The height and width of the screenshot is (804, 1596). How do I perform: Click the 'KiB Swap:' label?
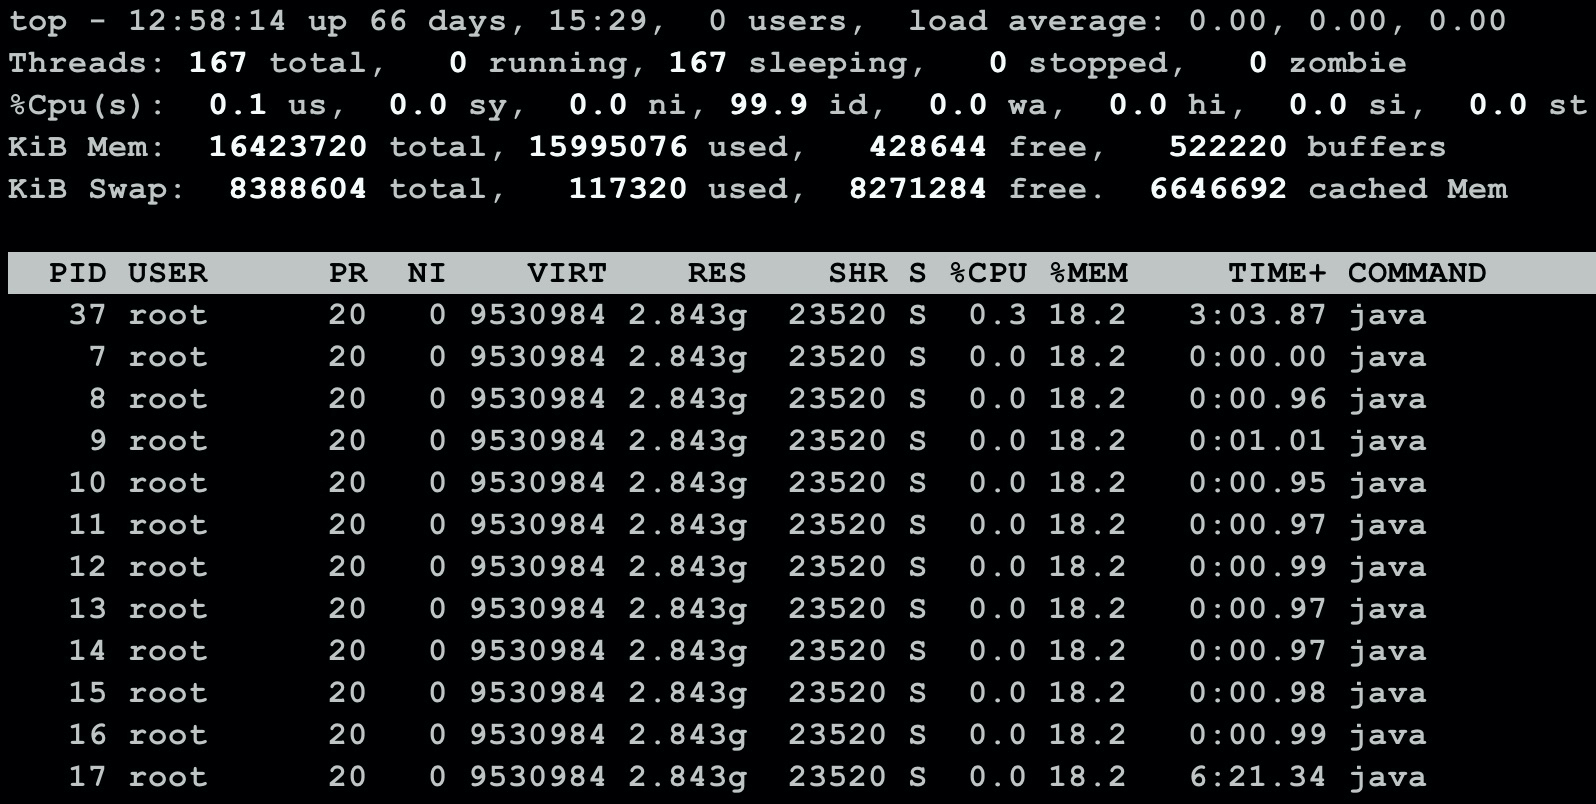click(x=97, y=189)
